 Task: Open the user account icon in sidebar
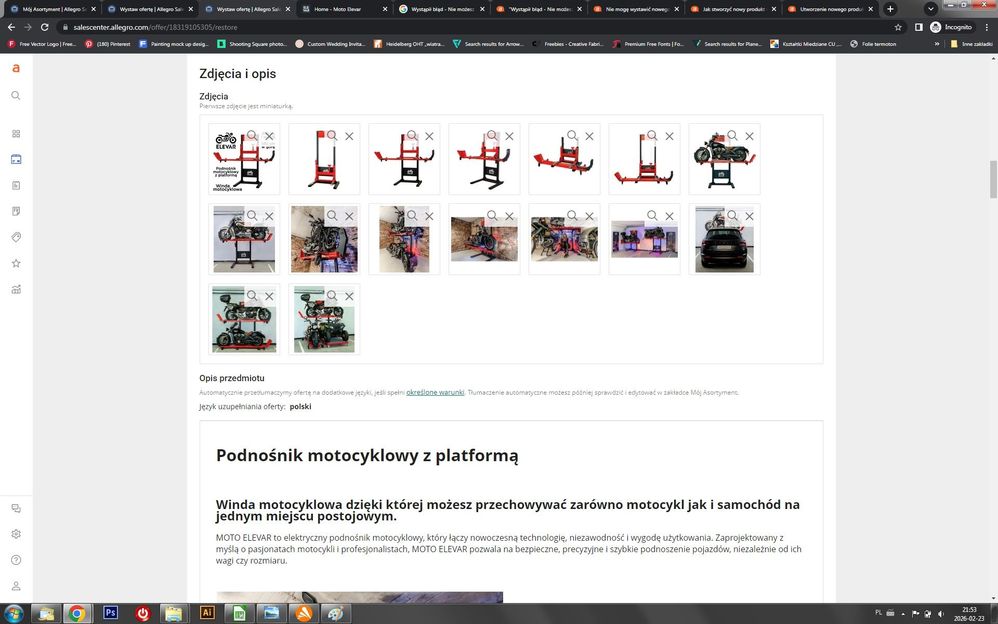point(15,586)
